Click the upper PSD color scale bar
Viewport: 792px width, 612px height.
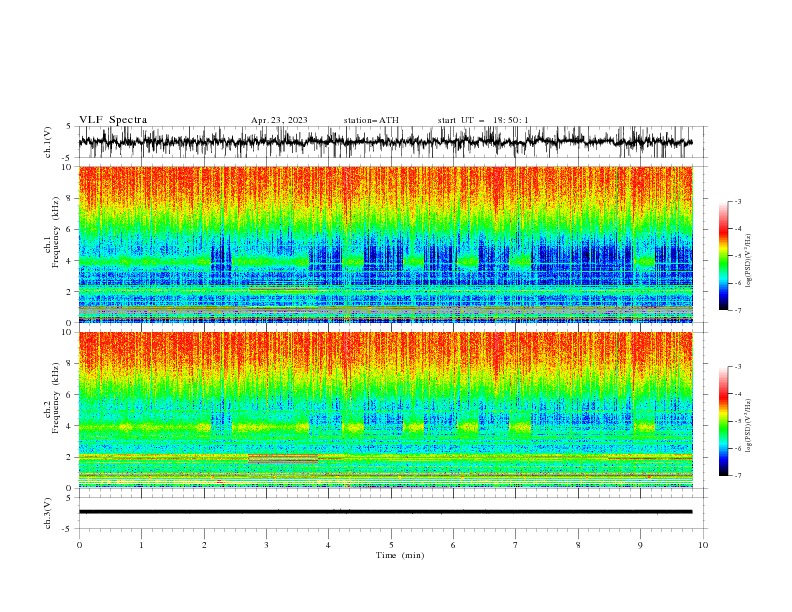pyautogui.click(x=723, y=255)
